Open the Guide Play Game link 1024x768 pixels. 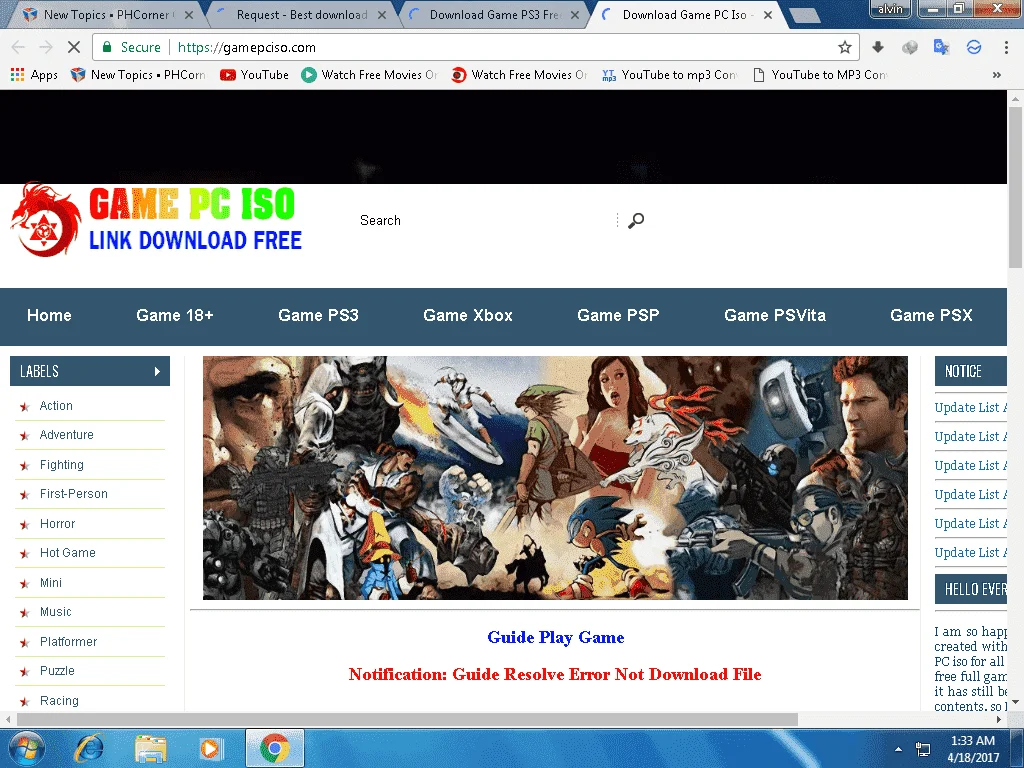coord(556,637)
